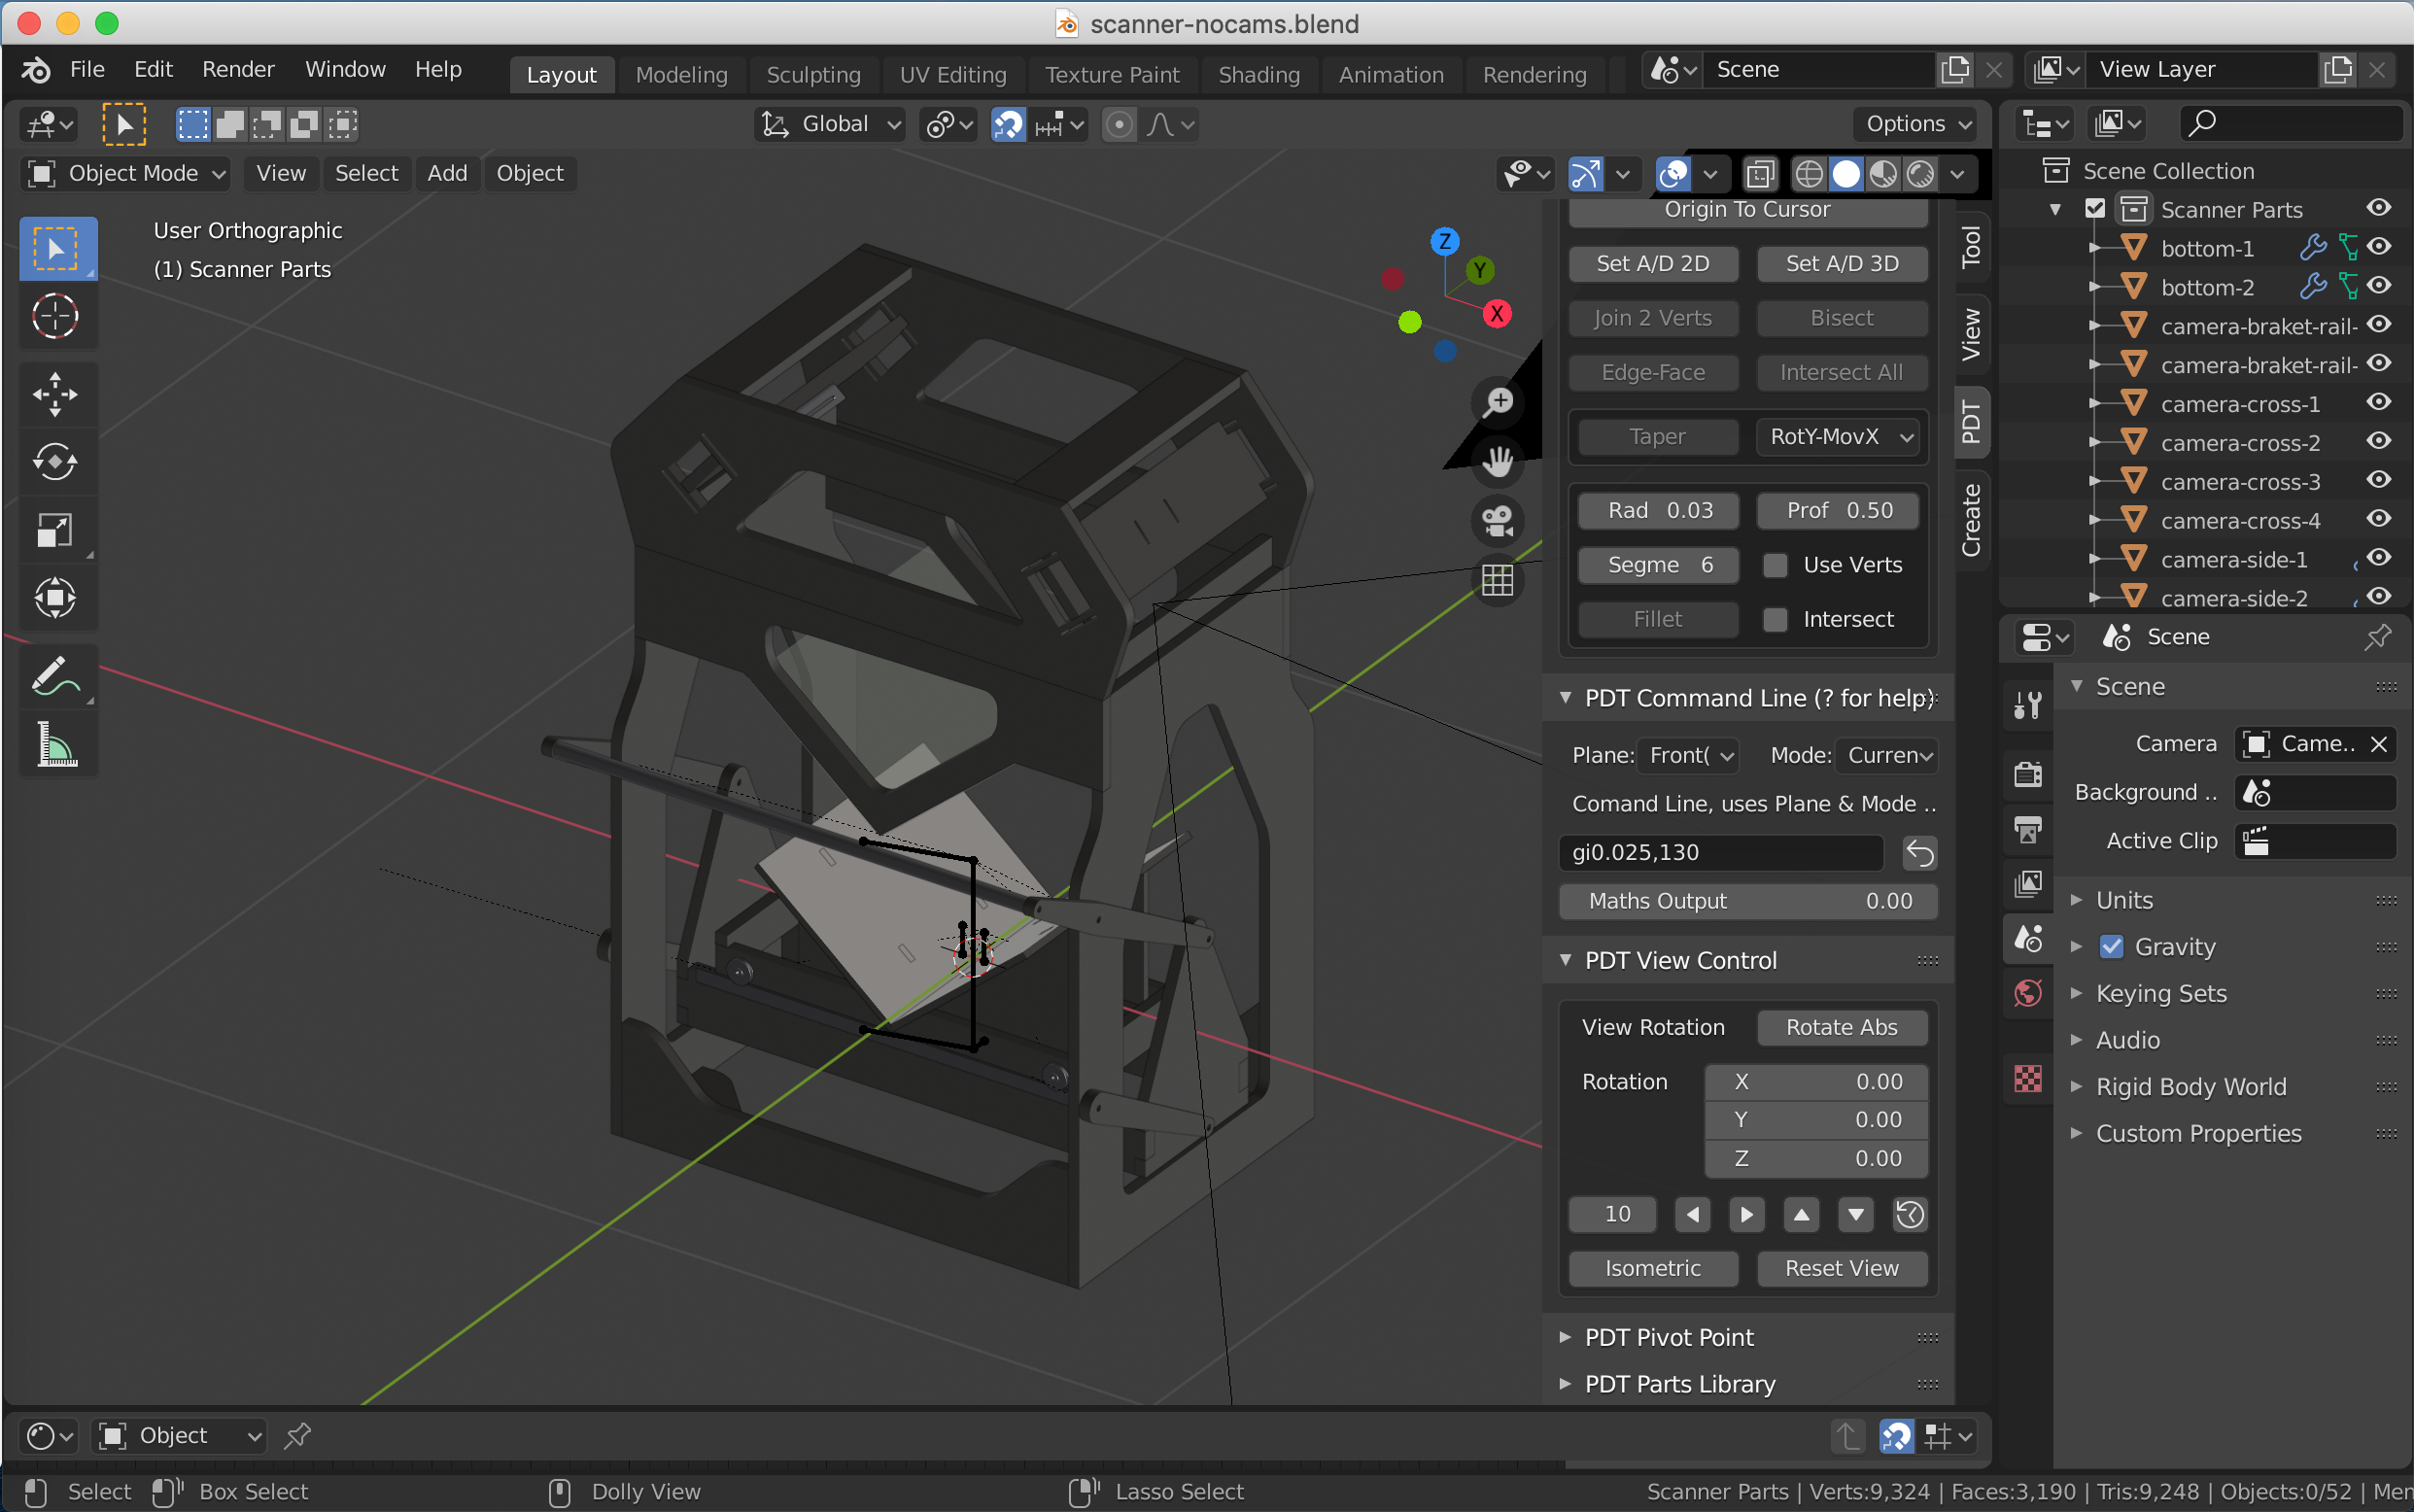Click the Isometric button
2414x1512 pixels.
[1652, 1268]
